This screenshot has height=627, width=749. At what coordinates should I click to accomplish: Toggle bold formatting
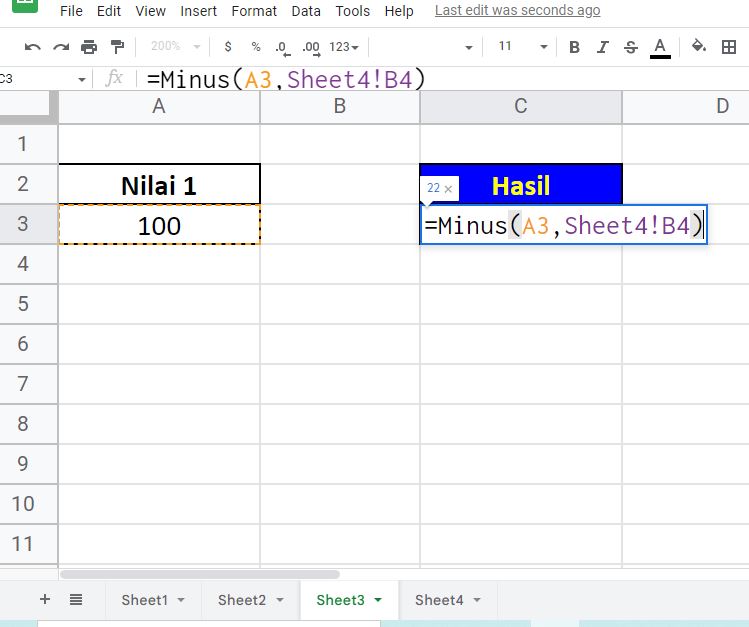(x=574, y=47)
